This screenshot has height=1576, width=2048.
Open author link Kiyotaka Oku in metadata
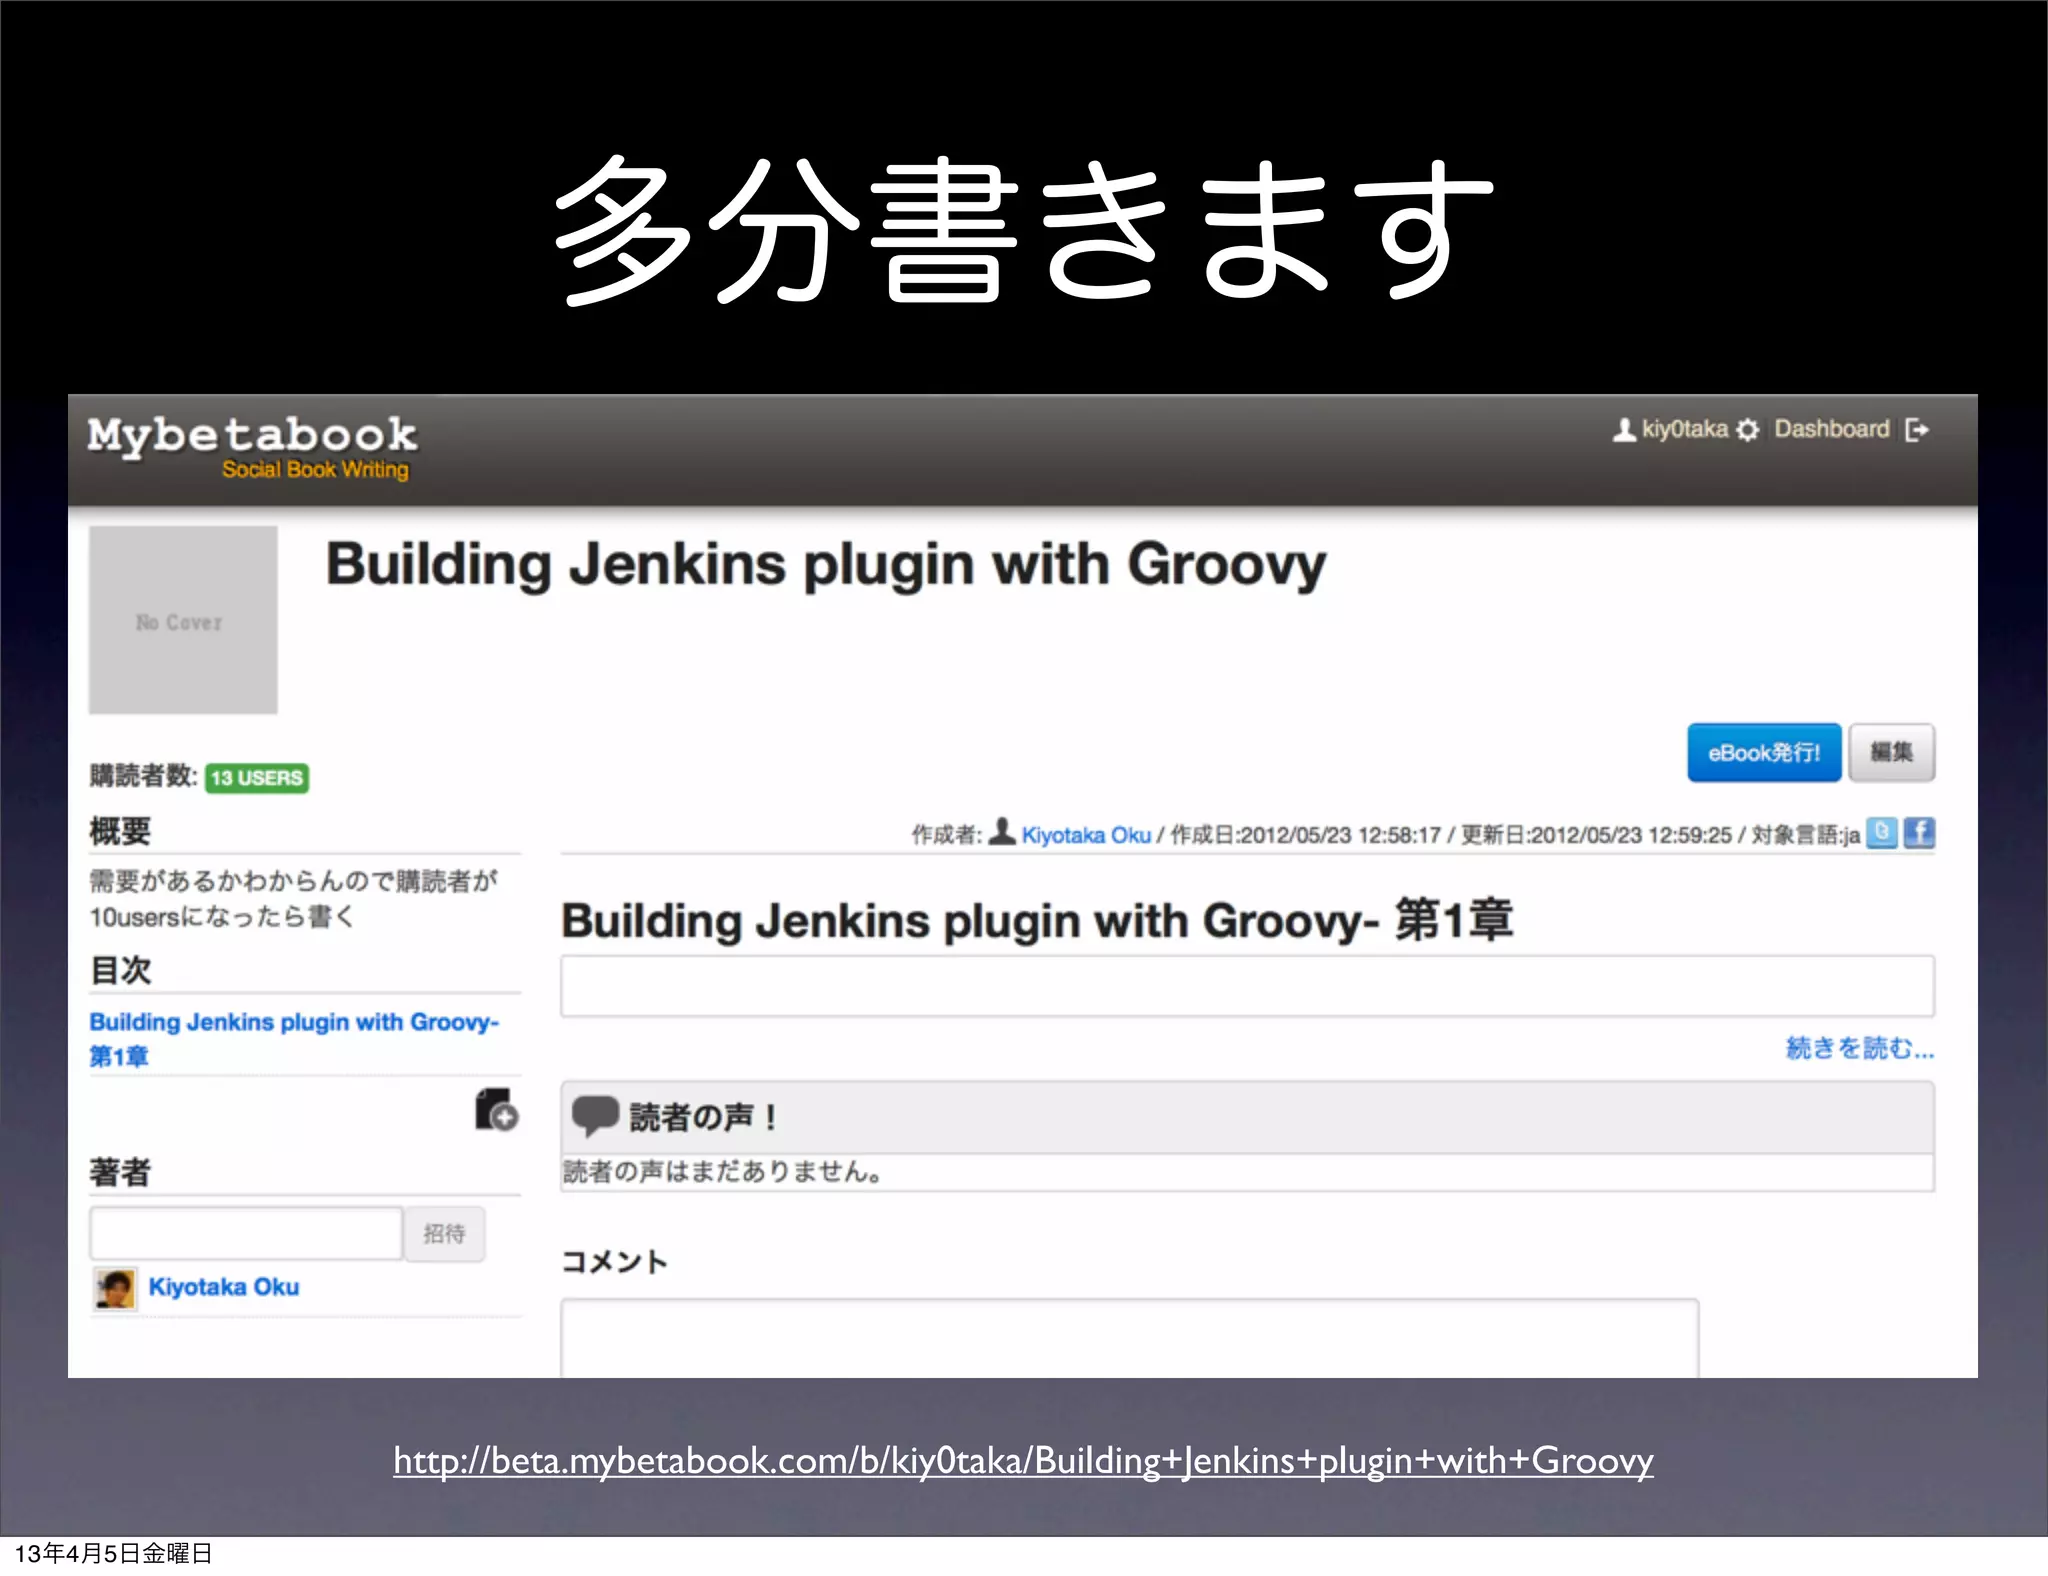pyautogui.click(x=1086, y=835)
